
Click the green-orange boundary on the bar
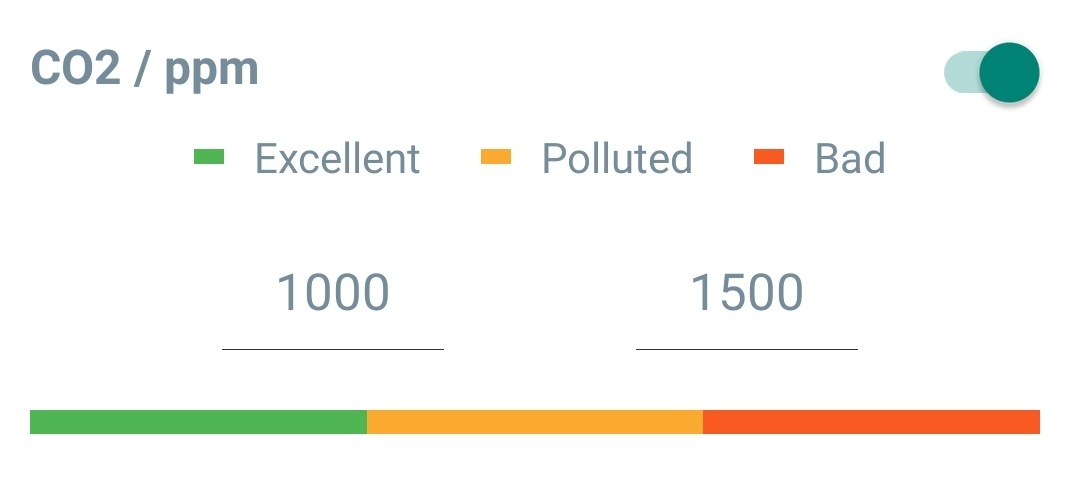click(x=367, y=422)
